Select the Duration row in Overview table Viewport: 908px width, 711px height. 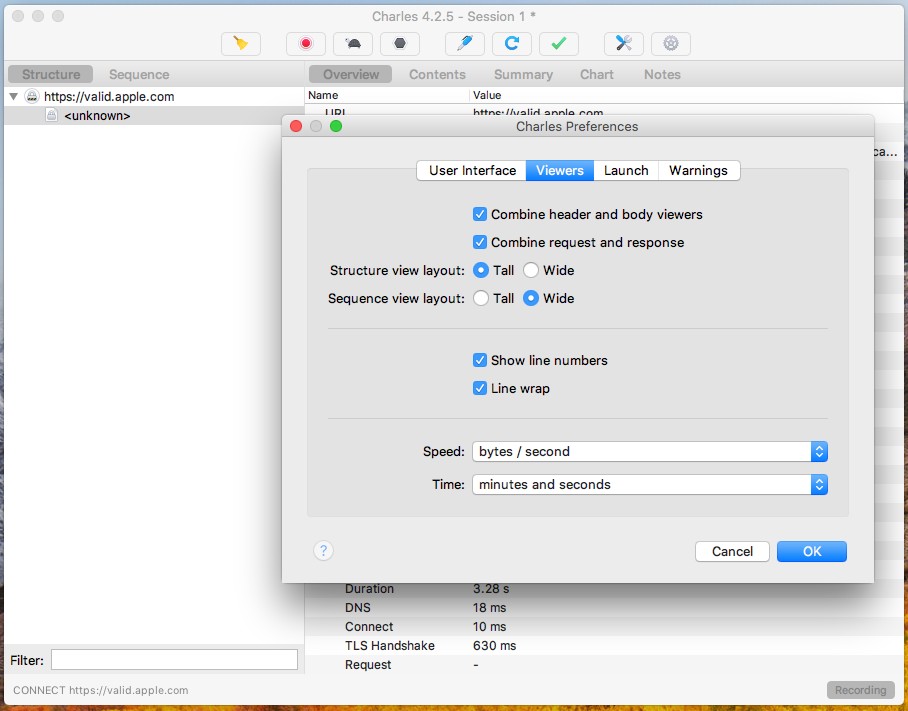click(606, 589)
